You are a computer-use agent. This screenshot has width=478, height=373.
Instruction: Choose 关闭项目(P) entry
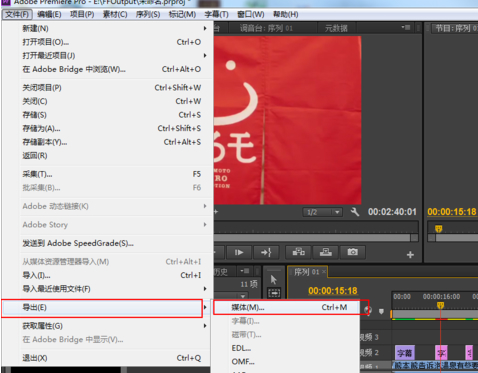(x=108, y=88)
